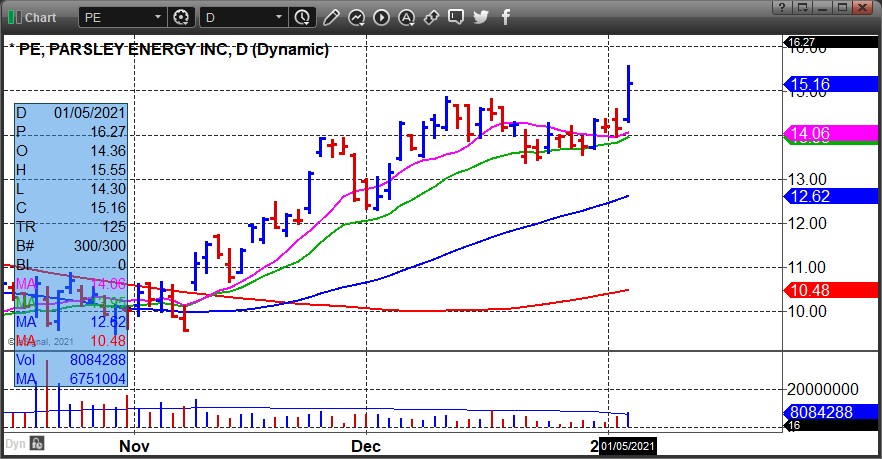Click the volume MA 6751004 row
This screenshot has width=882, height=459.
pyautogui.click(x=71, y=379)
